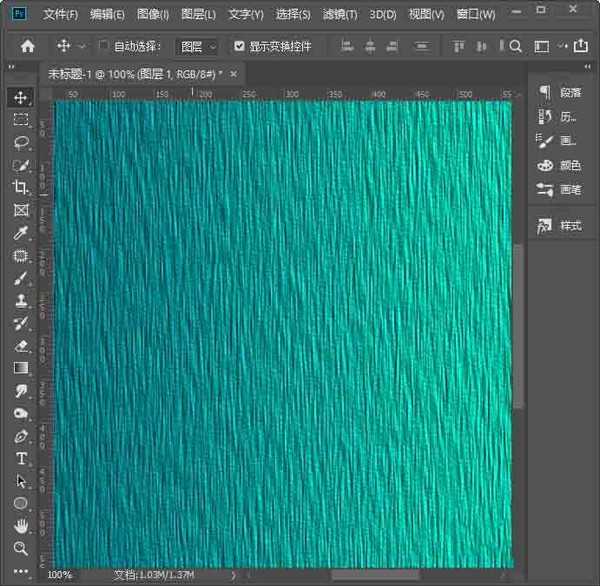This screenshot has height=586, width=600.
Task: Uncheck 显示变换控件 checkbox
Action: pyautogui.click(x=238, y=46)
